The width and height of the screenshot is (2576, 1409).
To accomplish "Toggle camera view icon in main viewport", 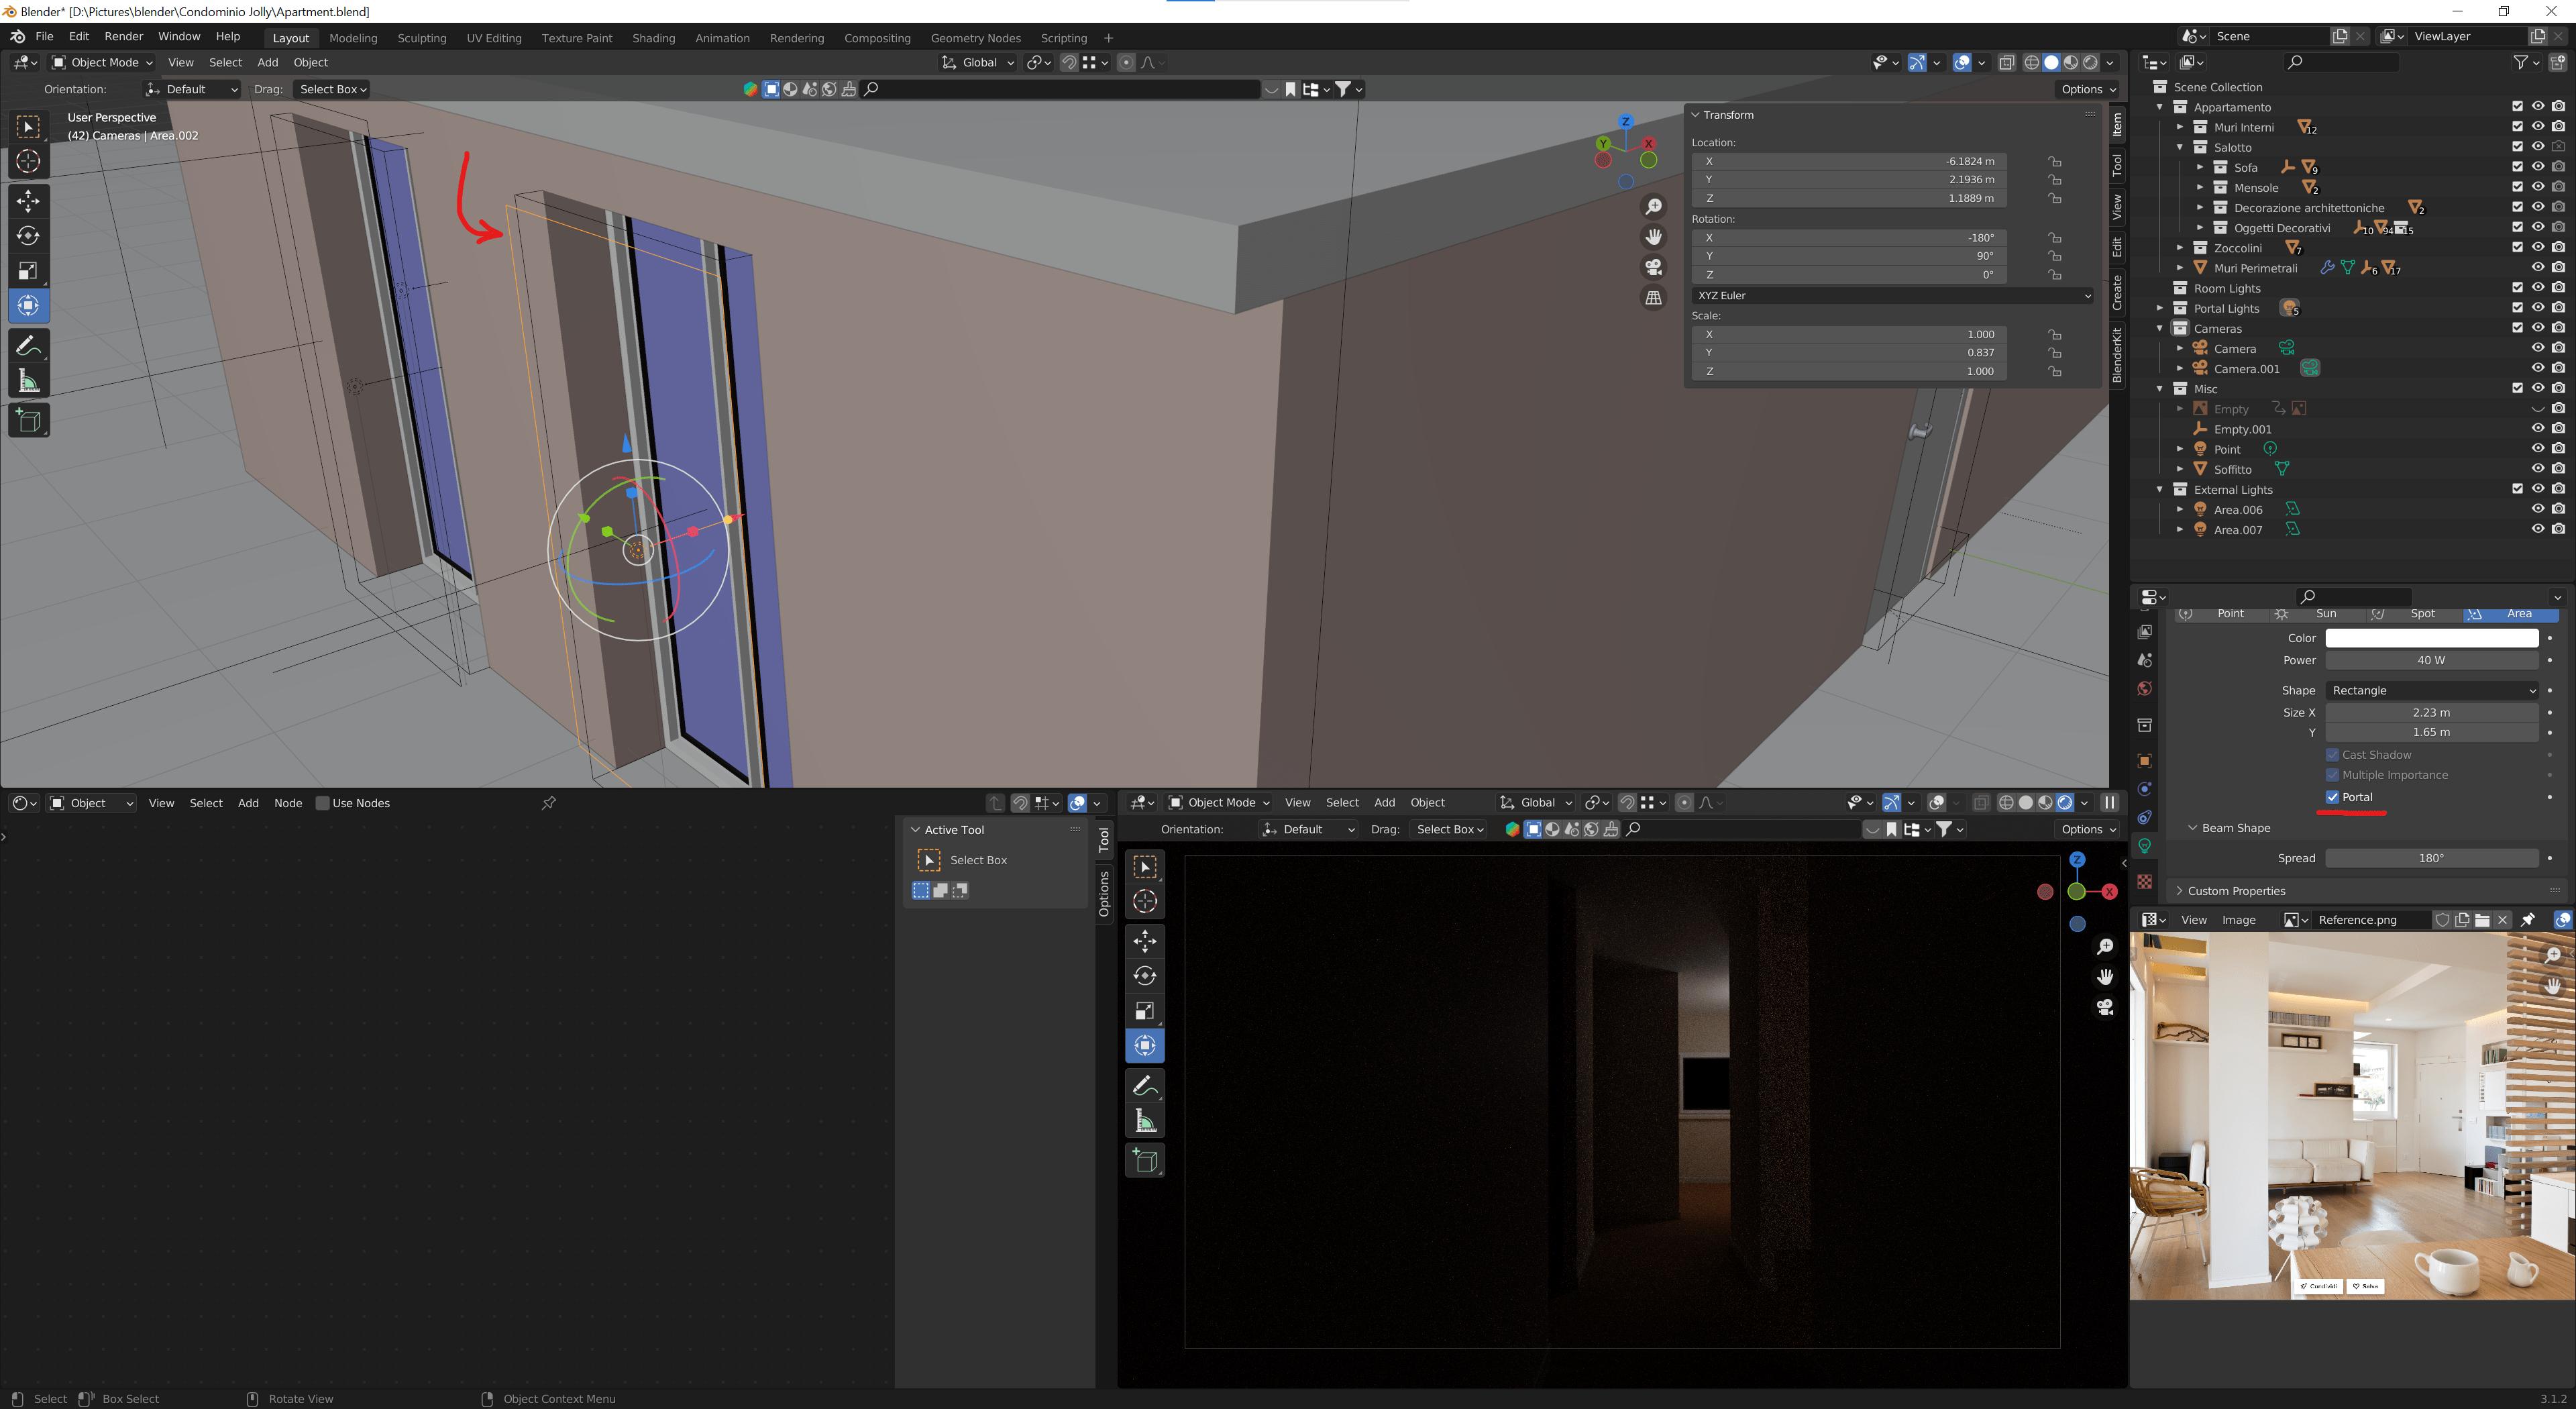I will point(1654,267).
